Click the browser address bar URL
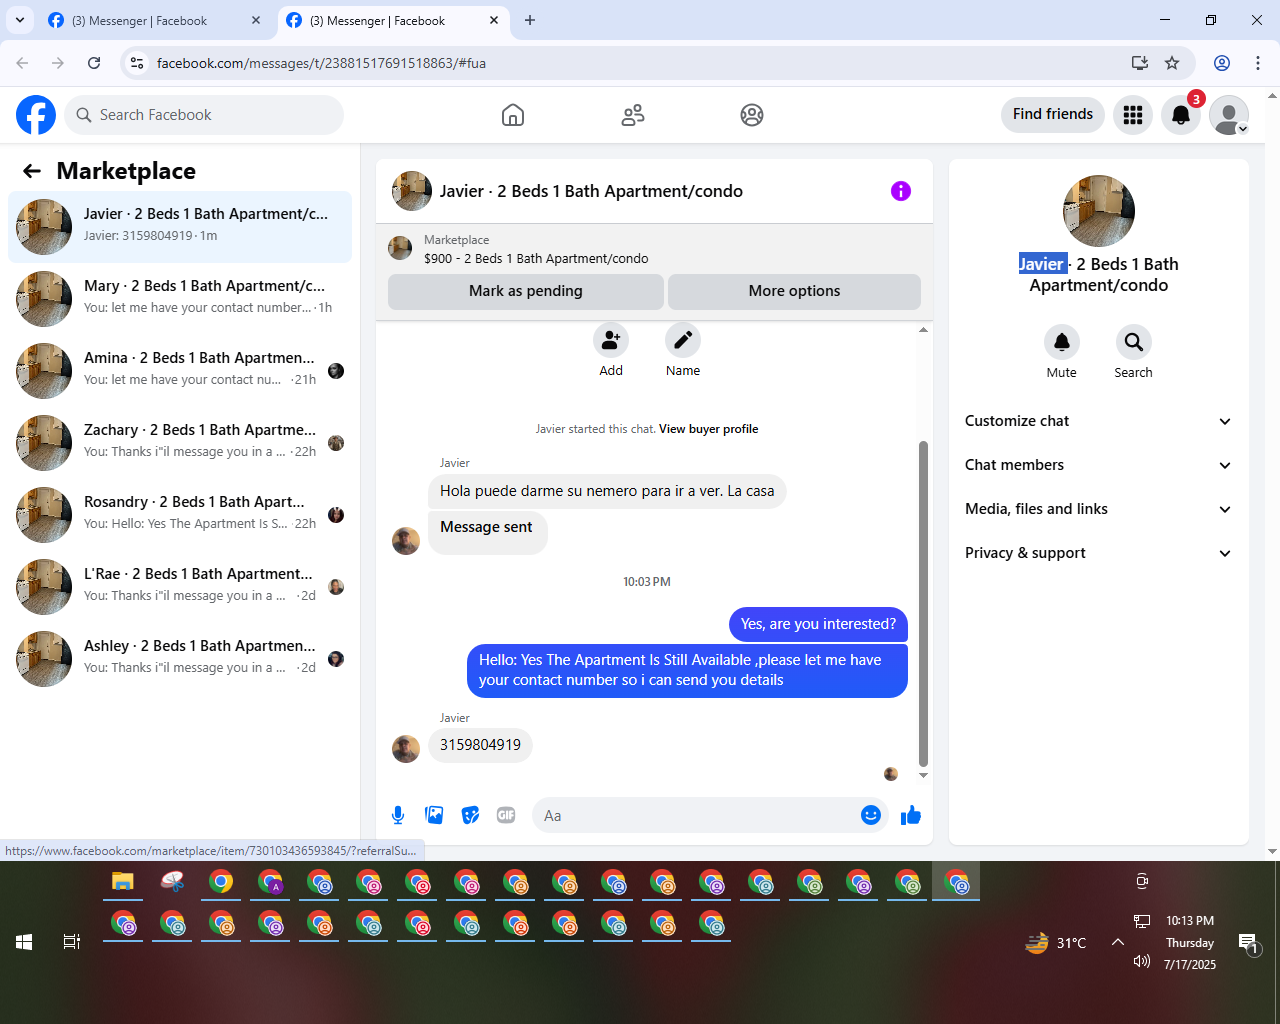 click(x=321, y=63)
